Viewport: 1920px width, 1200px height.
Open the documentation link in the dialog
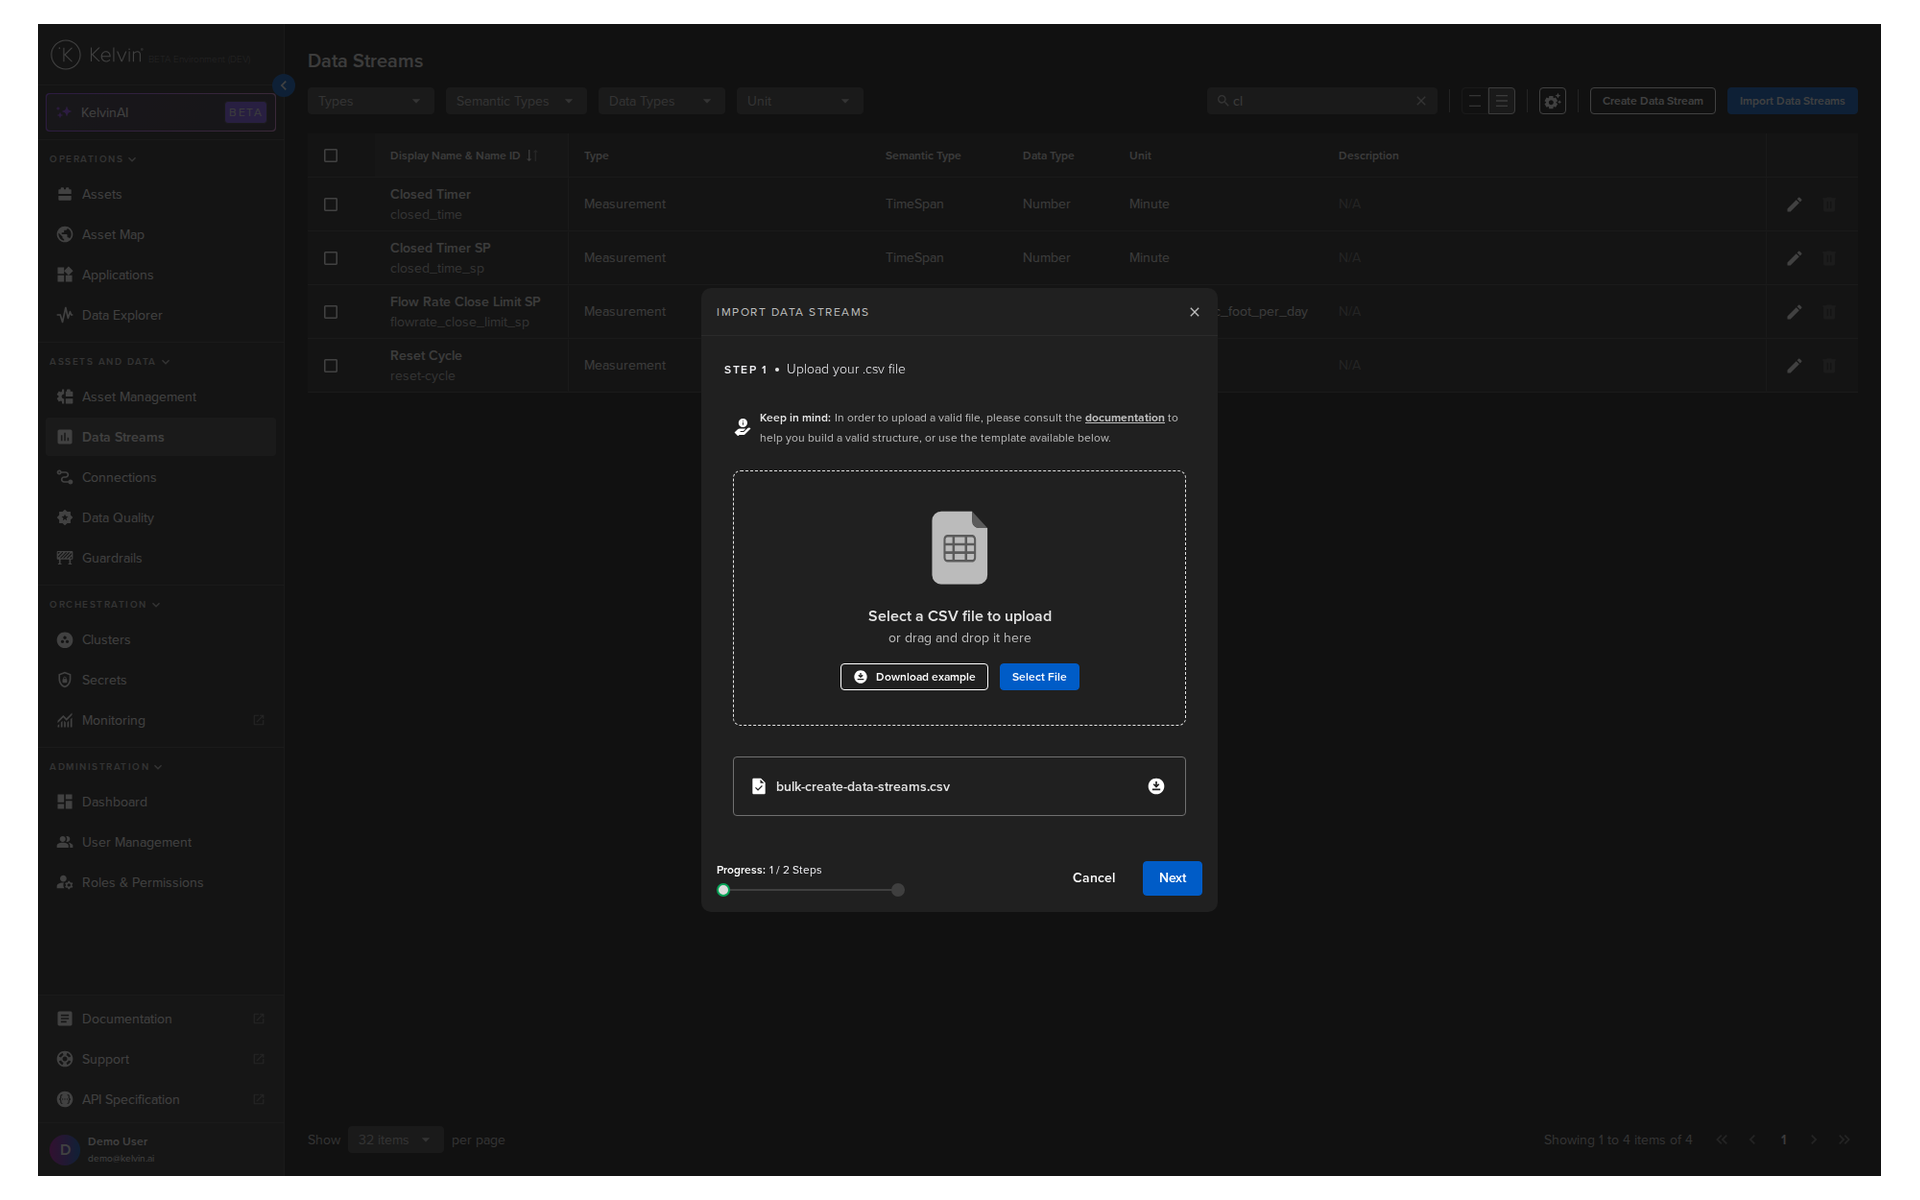tap(1124, 418)
